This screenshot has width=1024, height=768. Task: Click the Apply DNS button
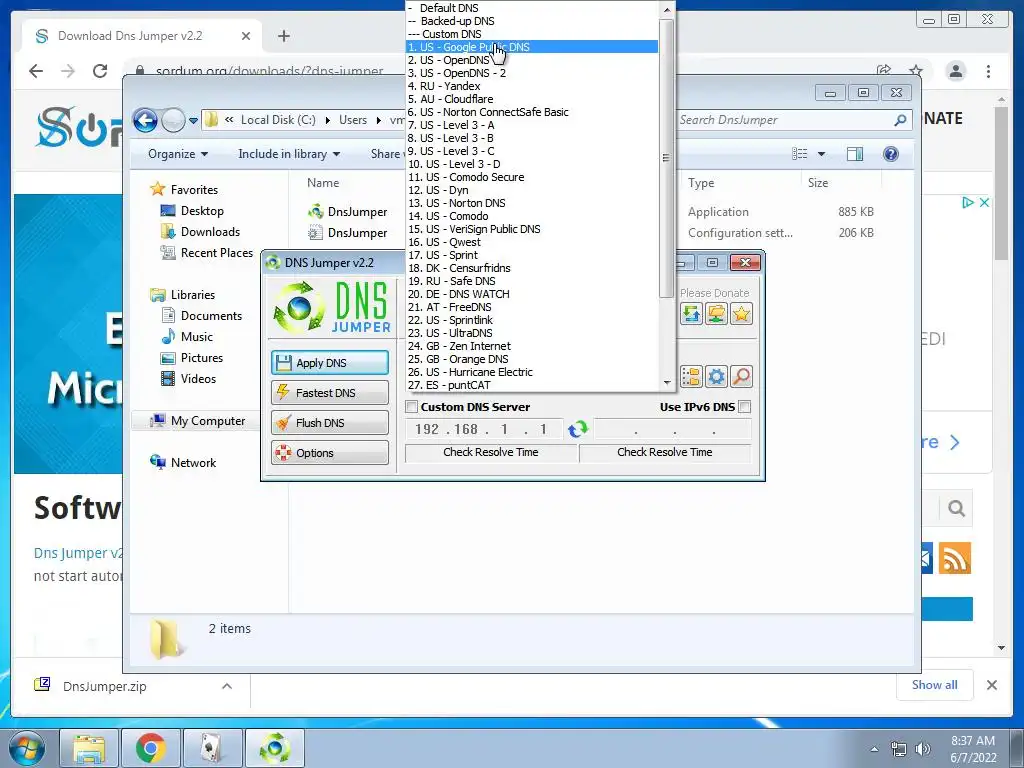[330, 363]
